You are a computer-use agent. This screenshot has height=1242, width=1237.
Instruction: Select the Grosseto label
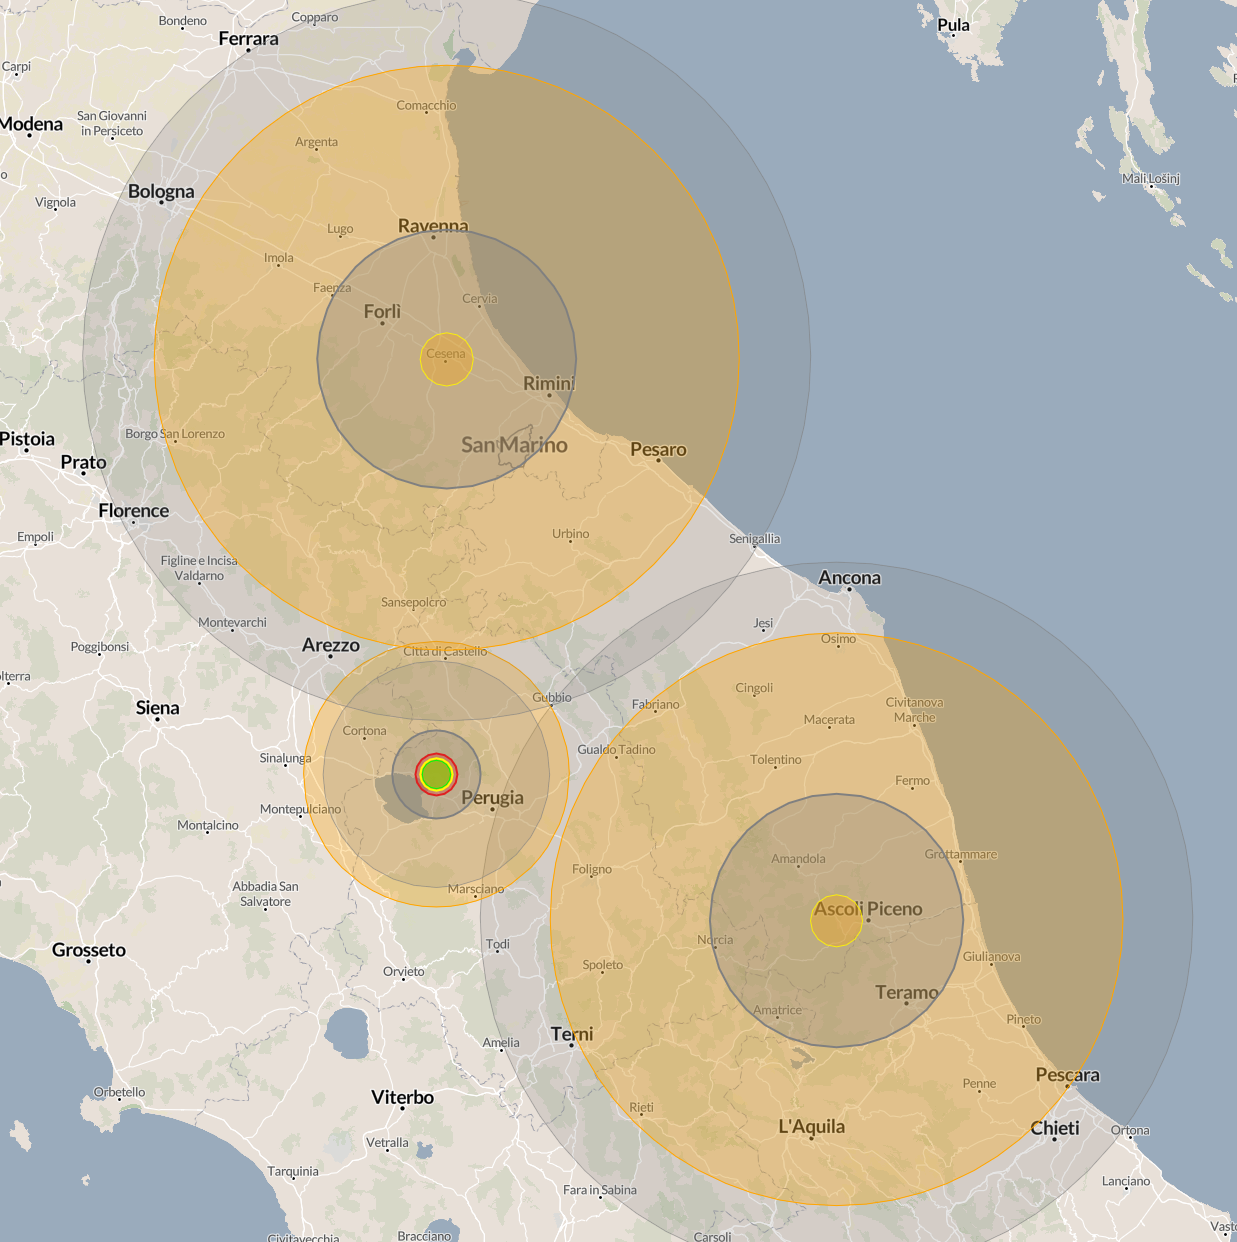[x=89, y=950]
